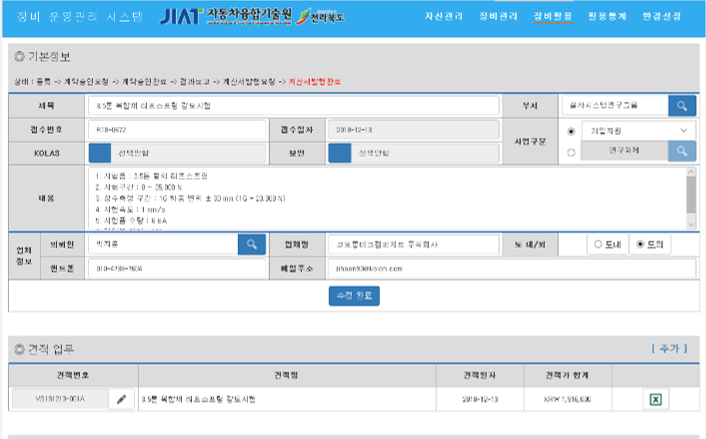Download the estimate via green Excel icon
Screen dimensions: 706x439
pos(656,399)
